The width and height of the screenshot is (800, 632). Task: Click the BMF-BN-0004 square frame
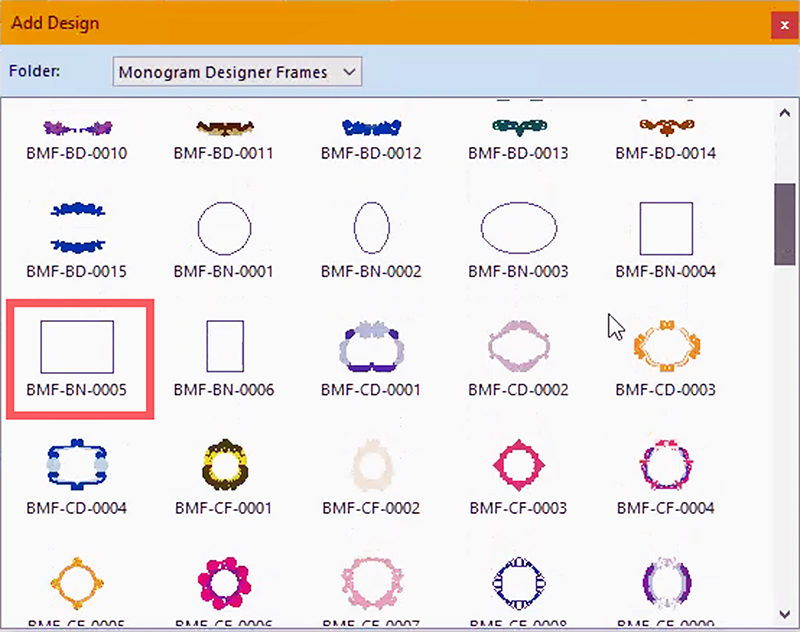tap(666, 229)
